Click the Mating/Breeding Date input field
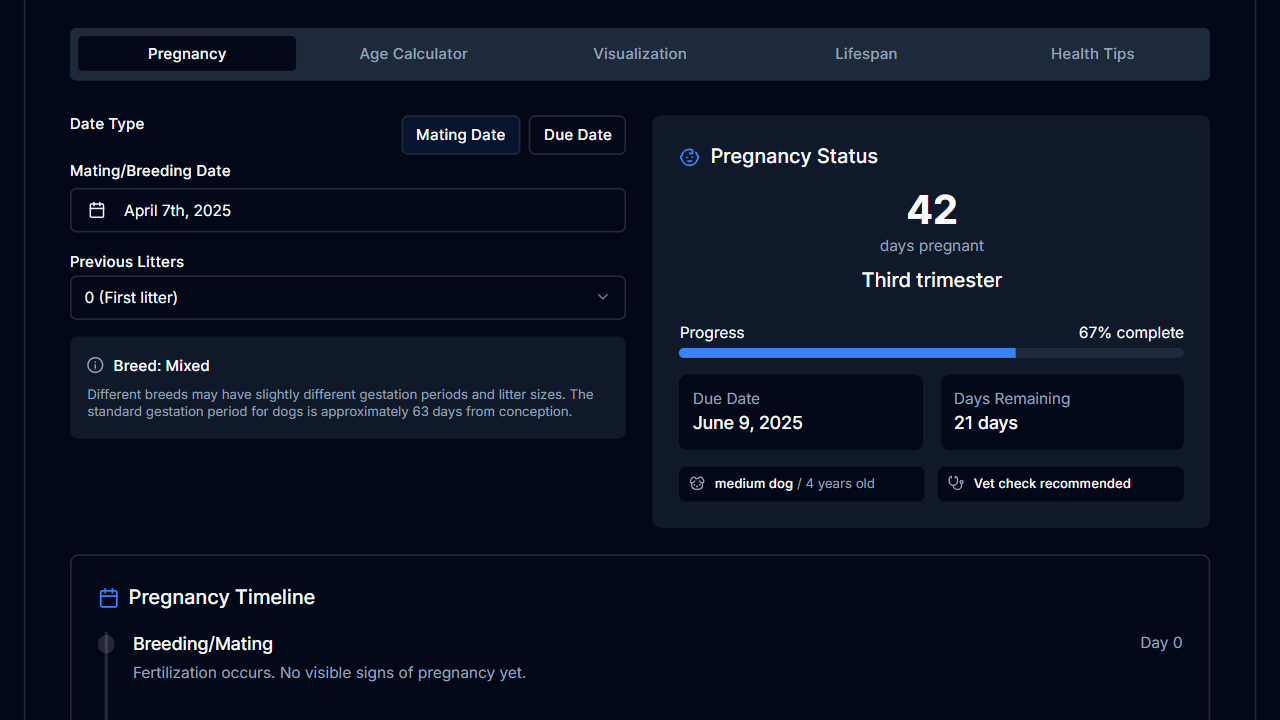 (x=347, y=210)
